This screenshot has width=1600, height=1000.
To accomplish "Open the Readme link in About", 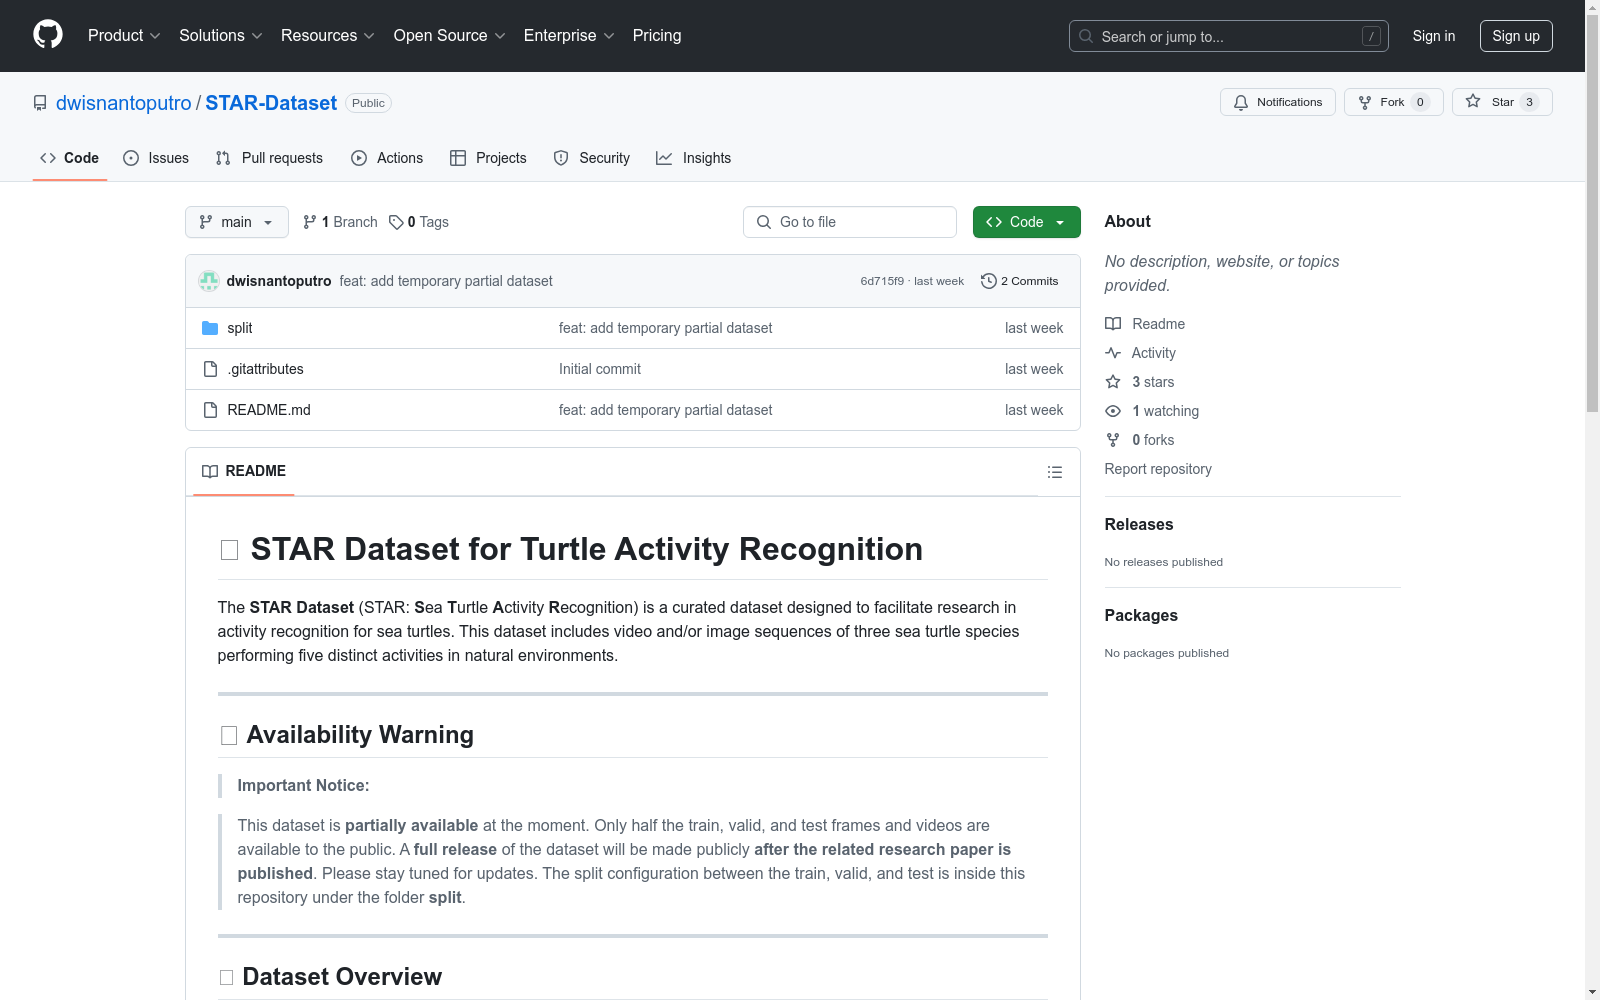I will [x=1145, y=324].
